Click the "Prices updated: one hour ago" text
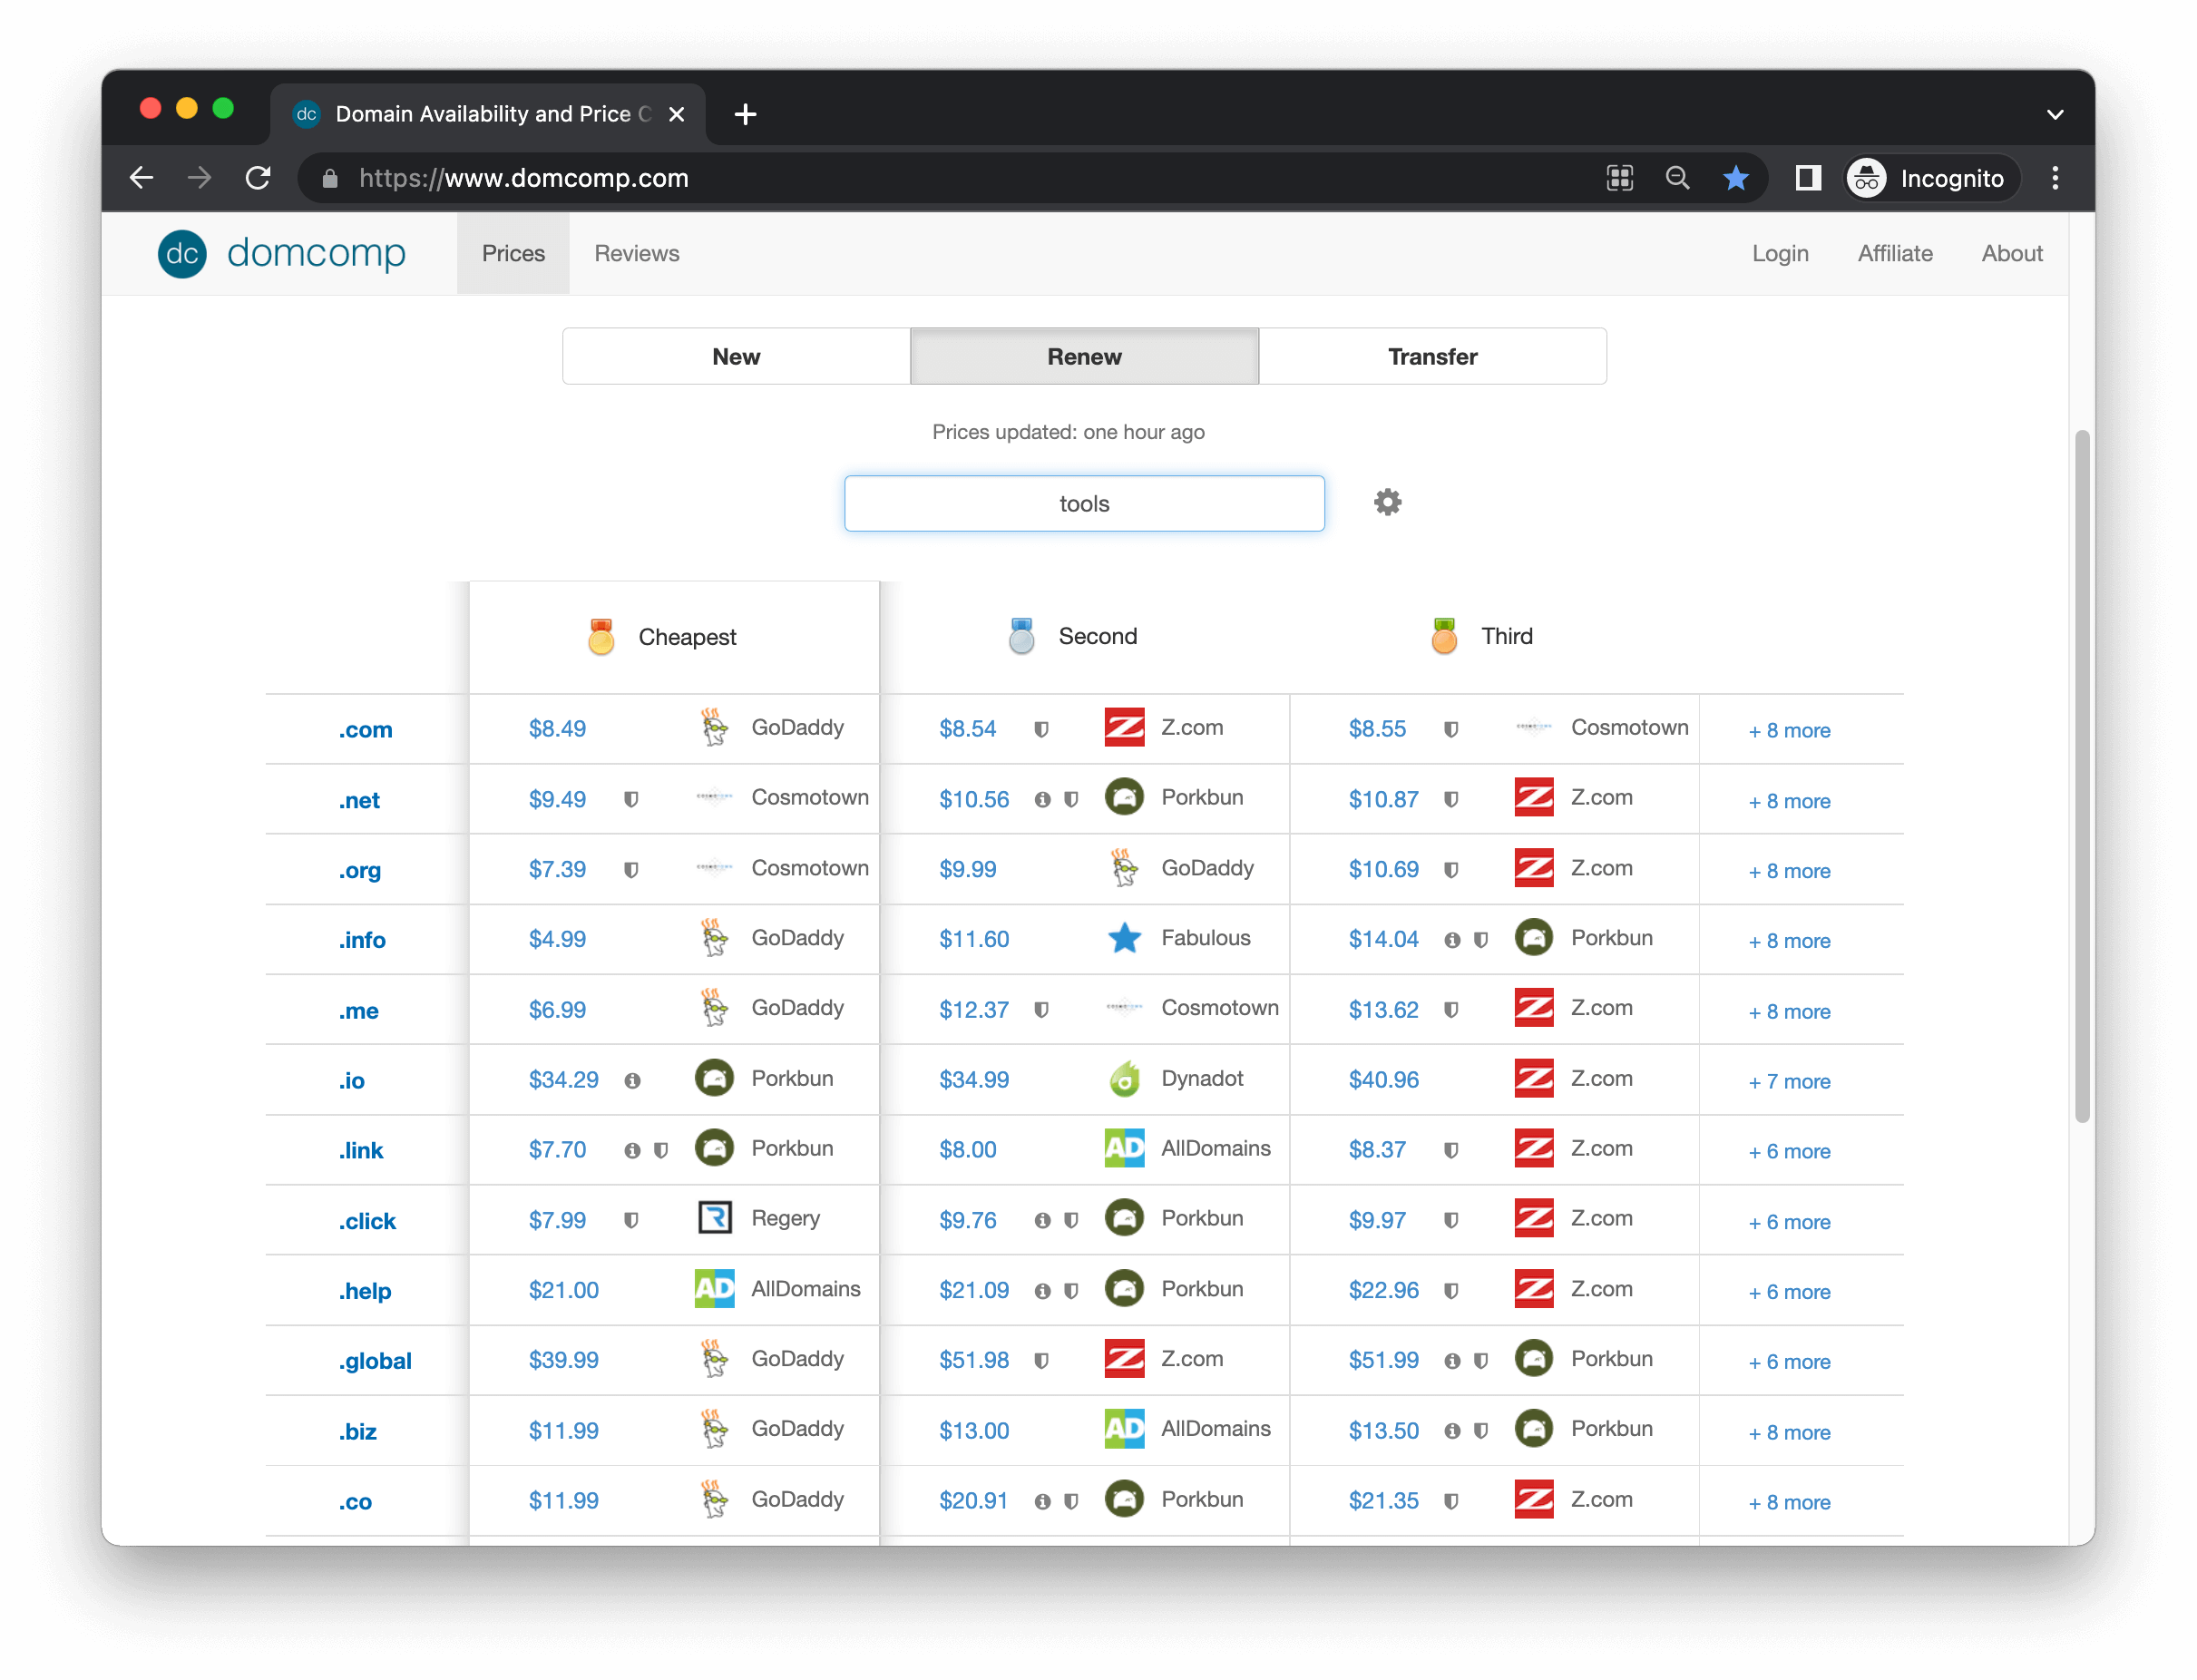Viewport: 2197px width, 1680px height. [1068, 432]
